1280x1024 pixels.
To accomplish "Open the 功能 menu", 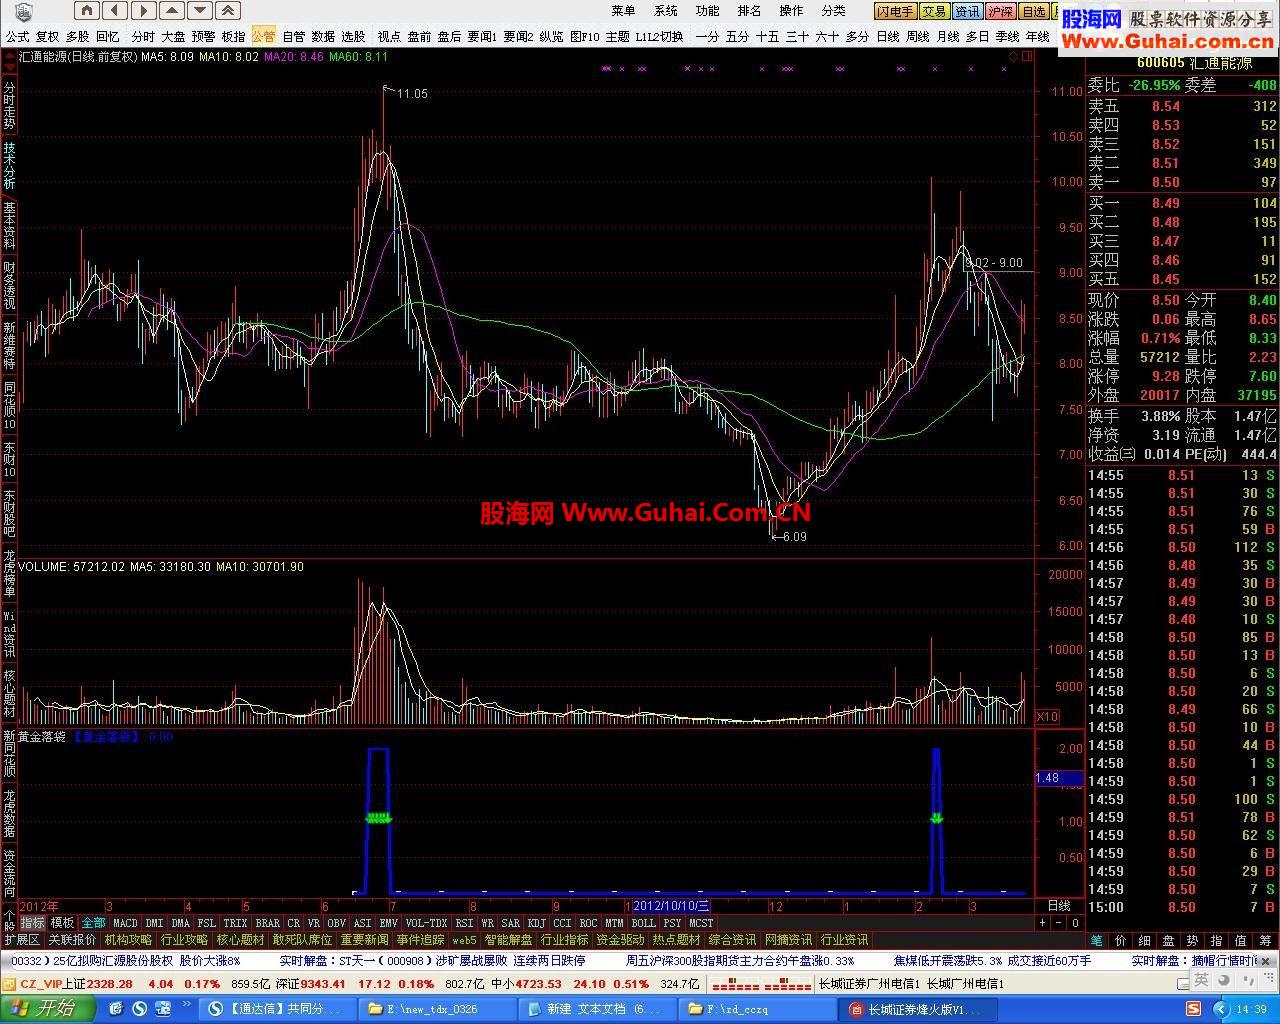I will 707,11.
